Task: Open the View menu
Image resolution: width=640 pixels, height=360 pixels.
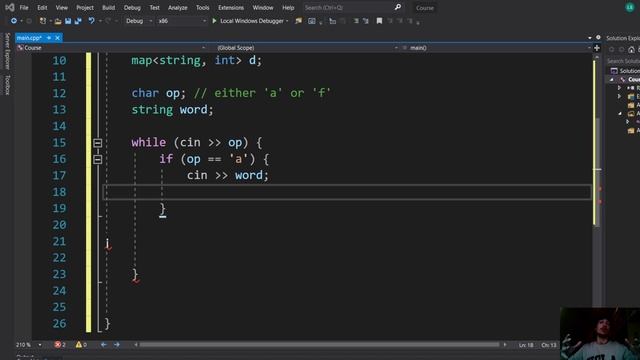Action: 62,7
